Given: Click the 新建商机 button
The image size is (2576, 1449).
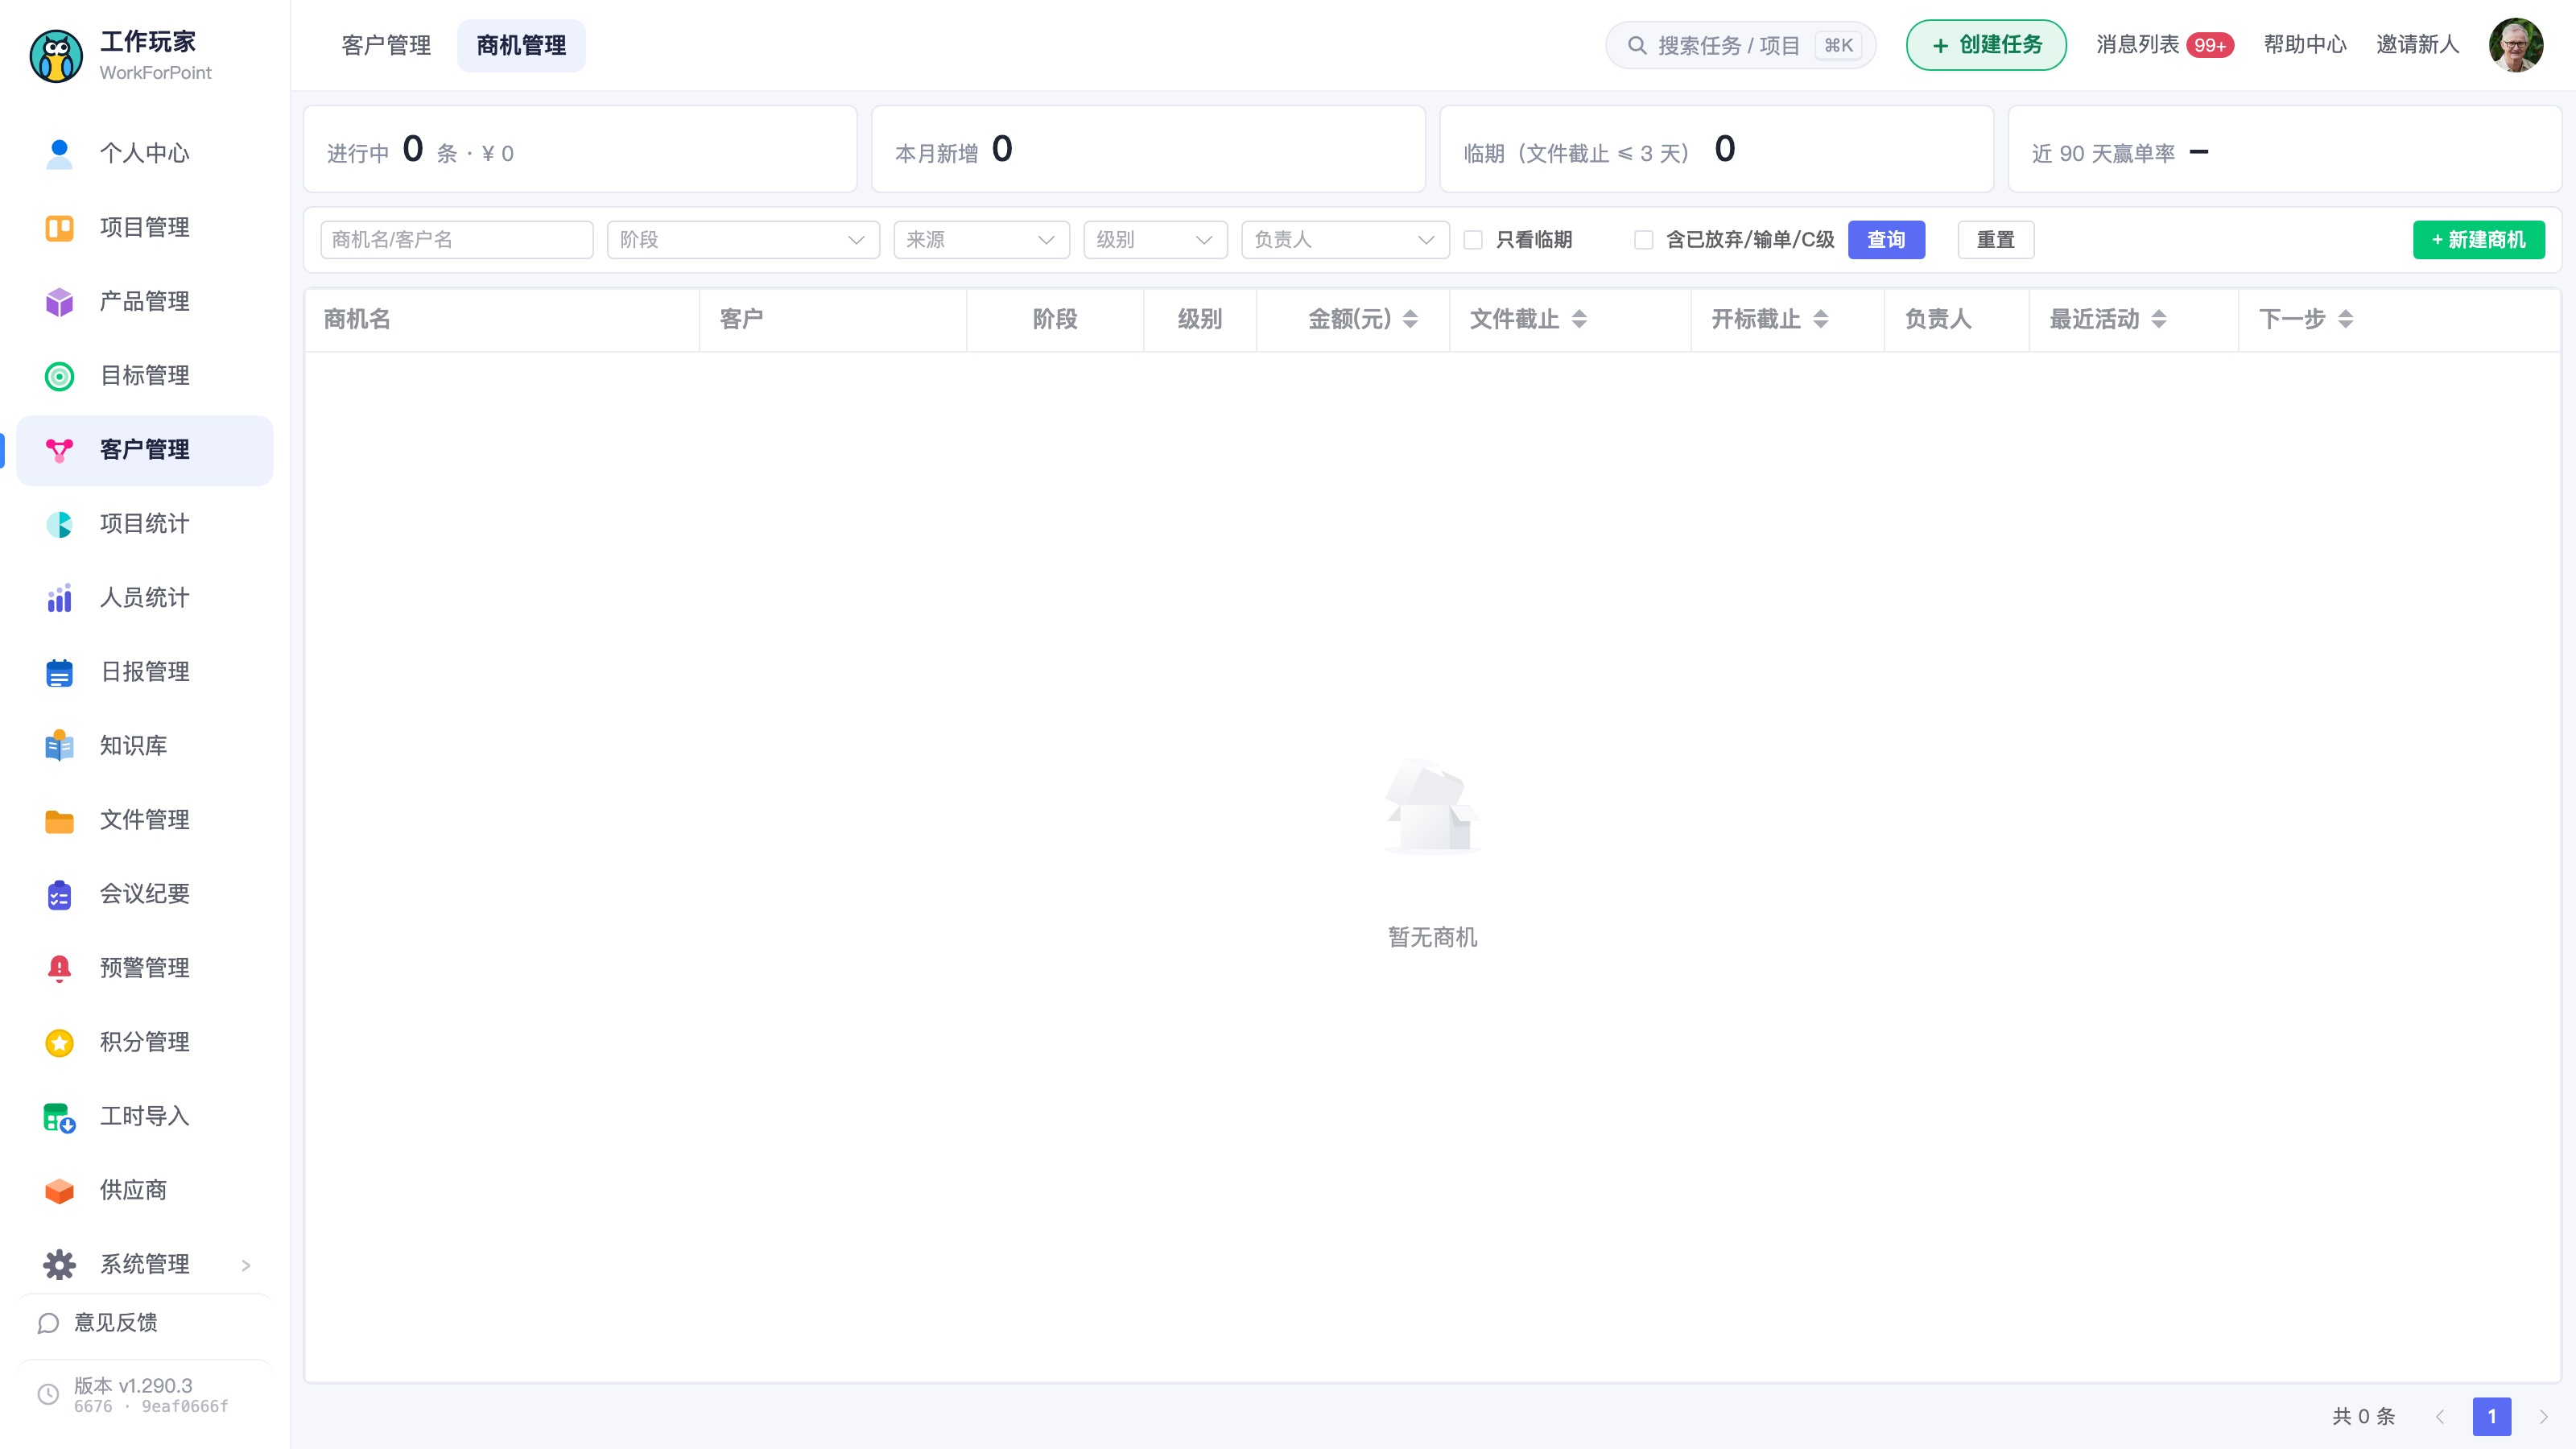Looking at the screenshot, I should pyautogui.click(x=2478, y=240).
